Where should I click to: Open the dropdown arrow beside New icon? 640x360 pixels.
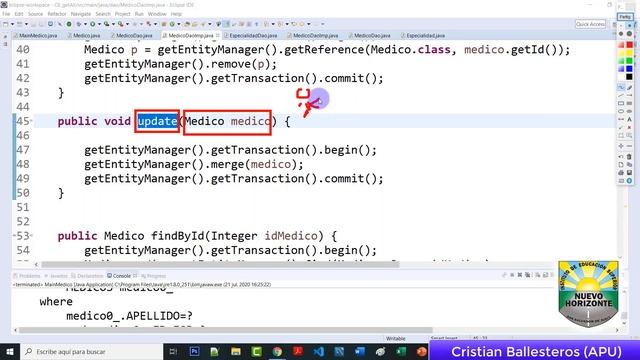pos(12,24)
